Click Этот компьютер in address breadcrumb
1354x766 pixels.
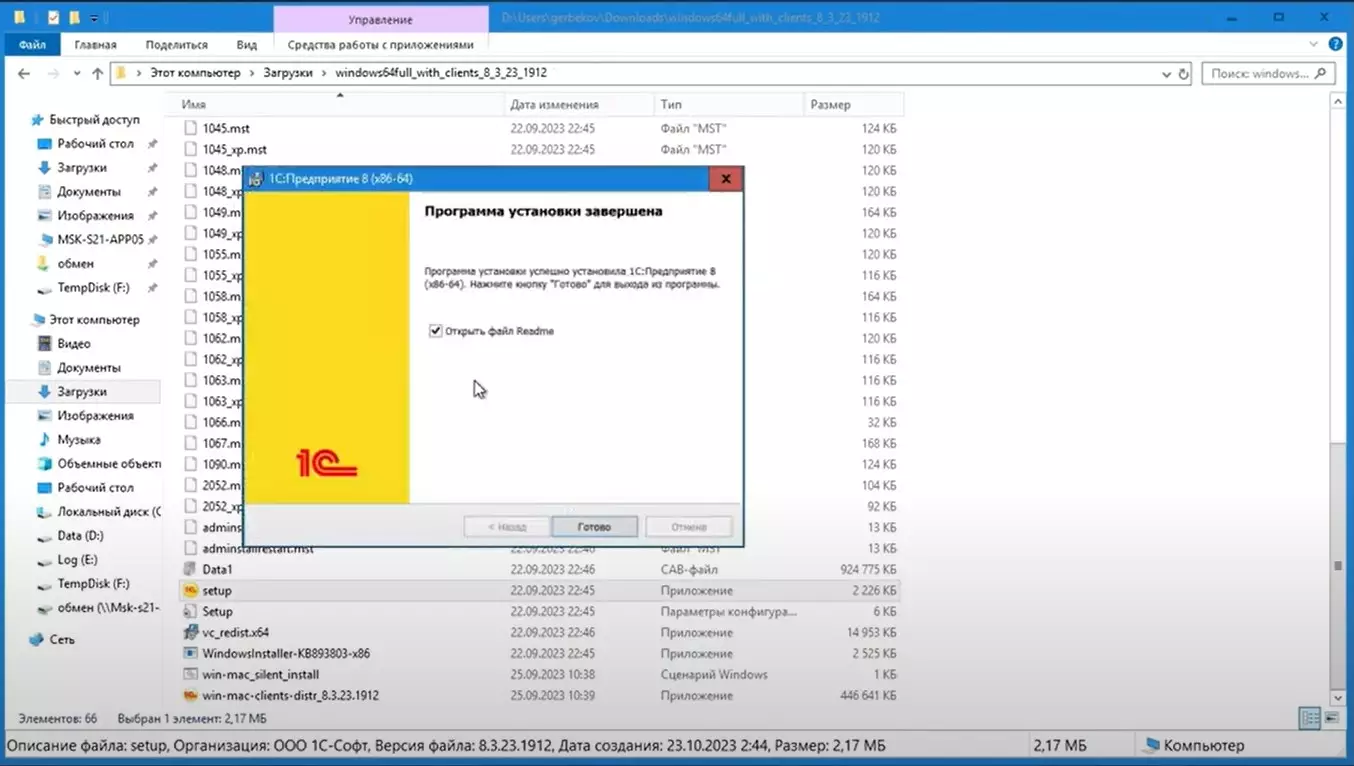pyautogui.click(x=195, y=73)
